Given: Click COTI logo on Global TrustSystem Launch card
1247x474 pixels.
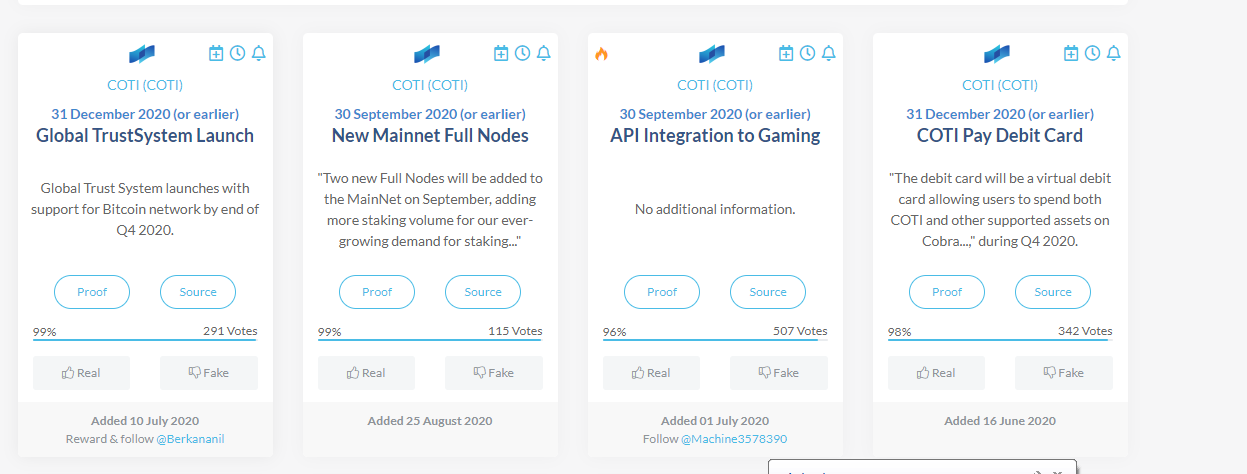Looking at the screenshot, I should pyautogui.click(x=143, y=54).
